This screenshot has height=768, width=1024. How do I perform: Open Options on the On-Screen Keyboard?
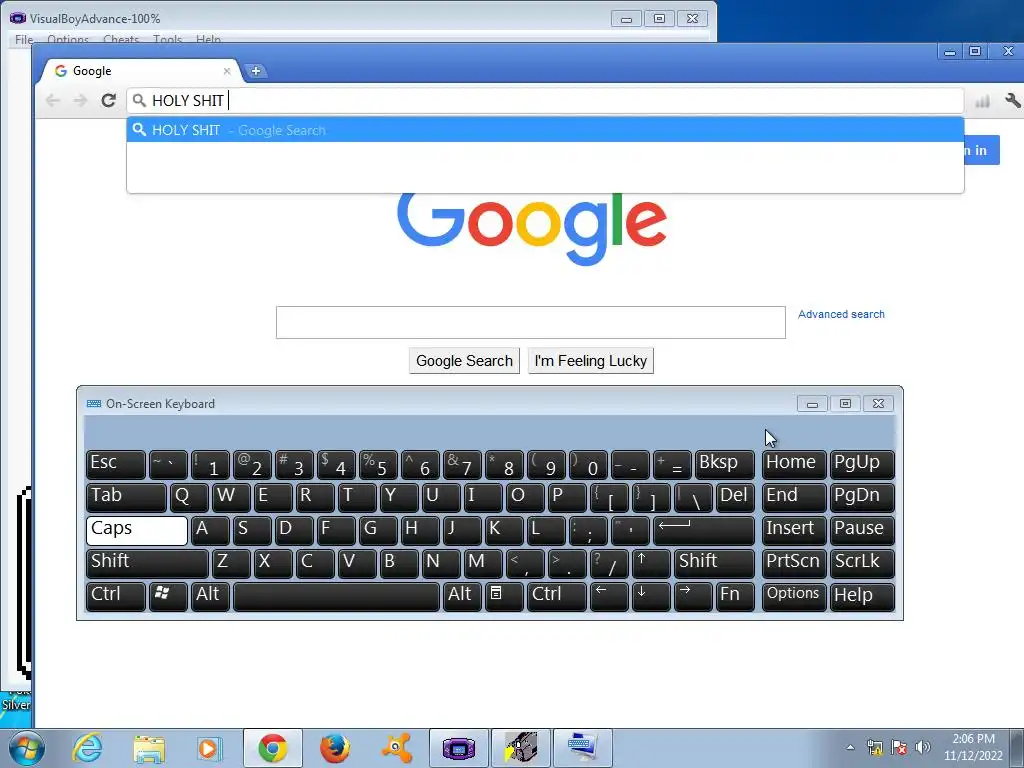tap(794, 596)
